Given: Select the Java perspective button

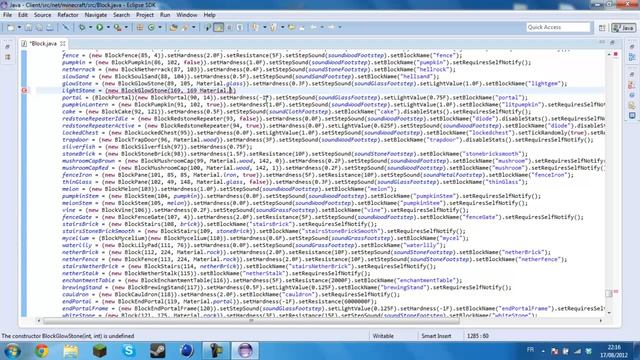Looking at the screenshot, I should tap(623, 28).
